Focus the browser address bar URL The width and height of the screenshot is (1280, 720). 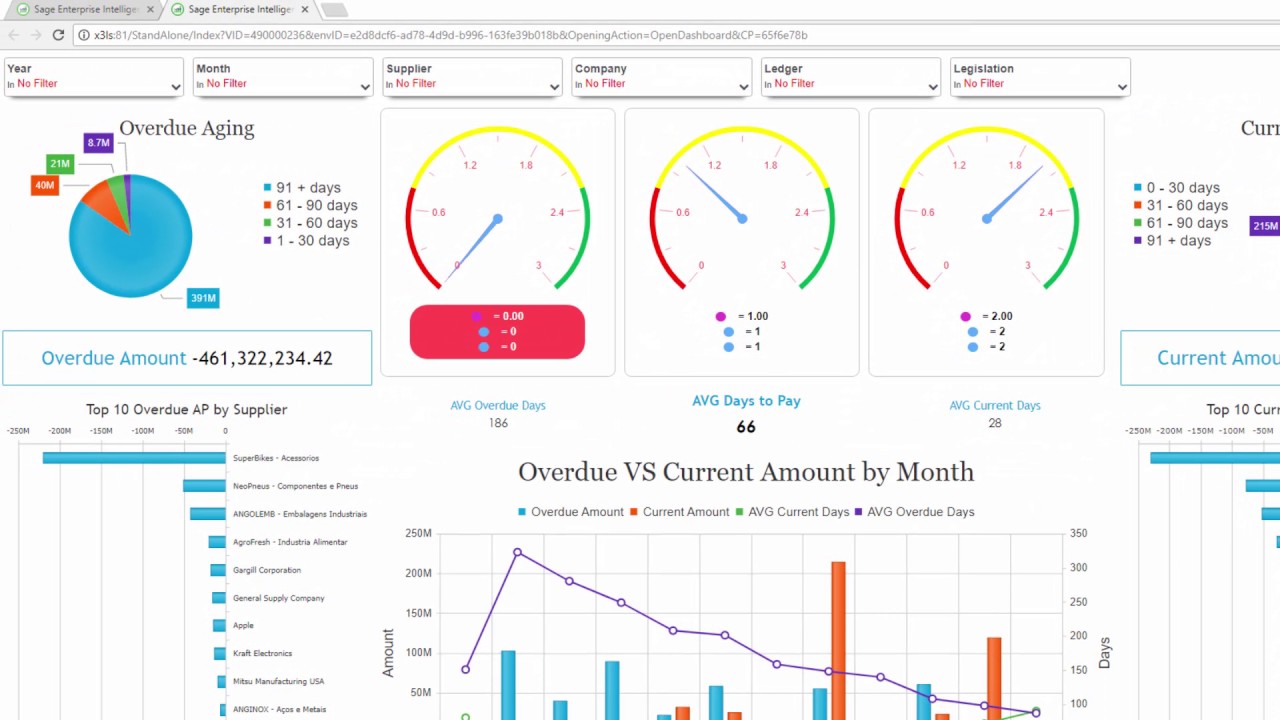click(450, 35)
